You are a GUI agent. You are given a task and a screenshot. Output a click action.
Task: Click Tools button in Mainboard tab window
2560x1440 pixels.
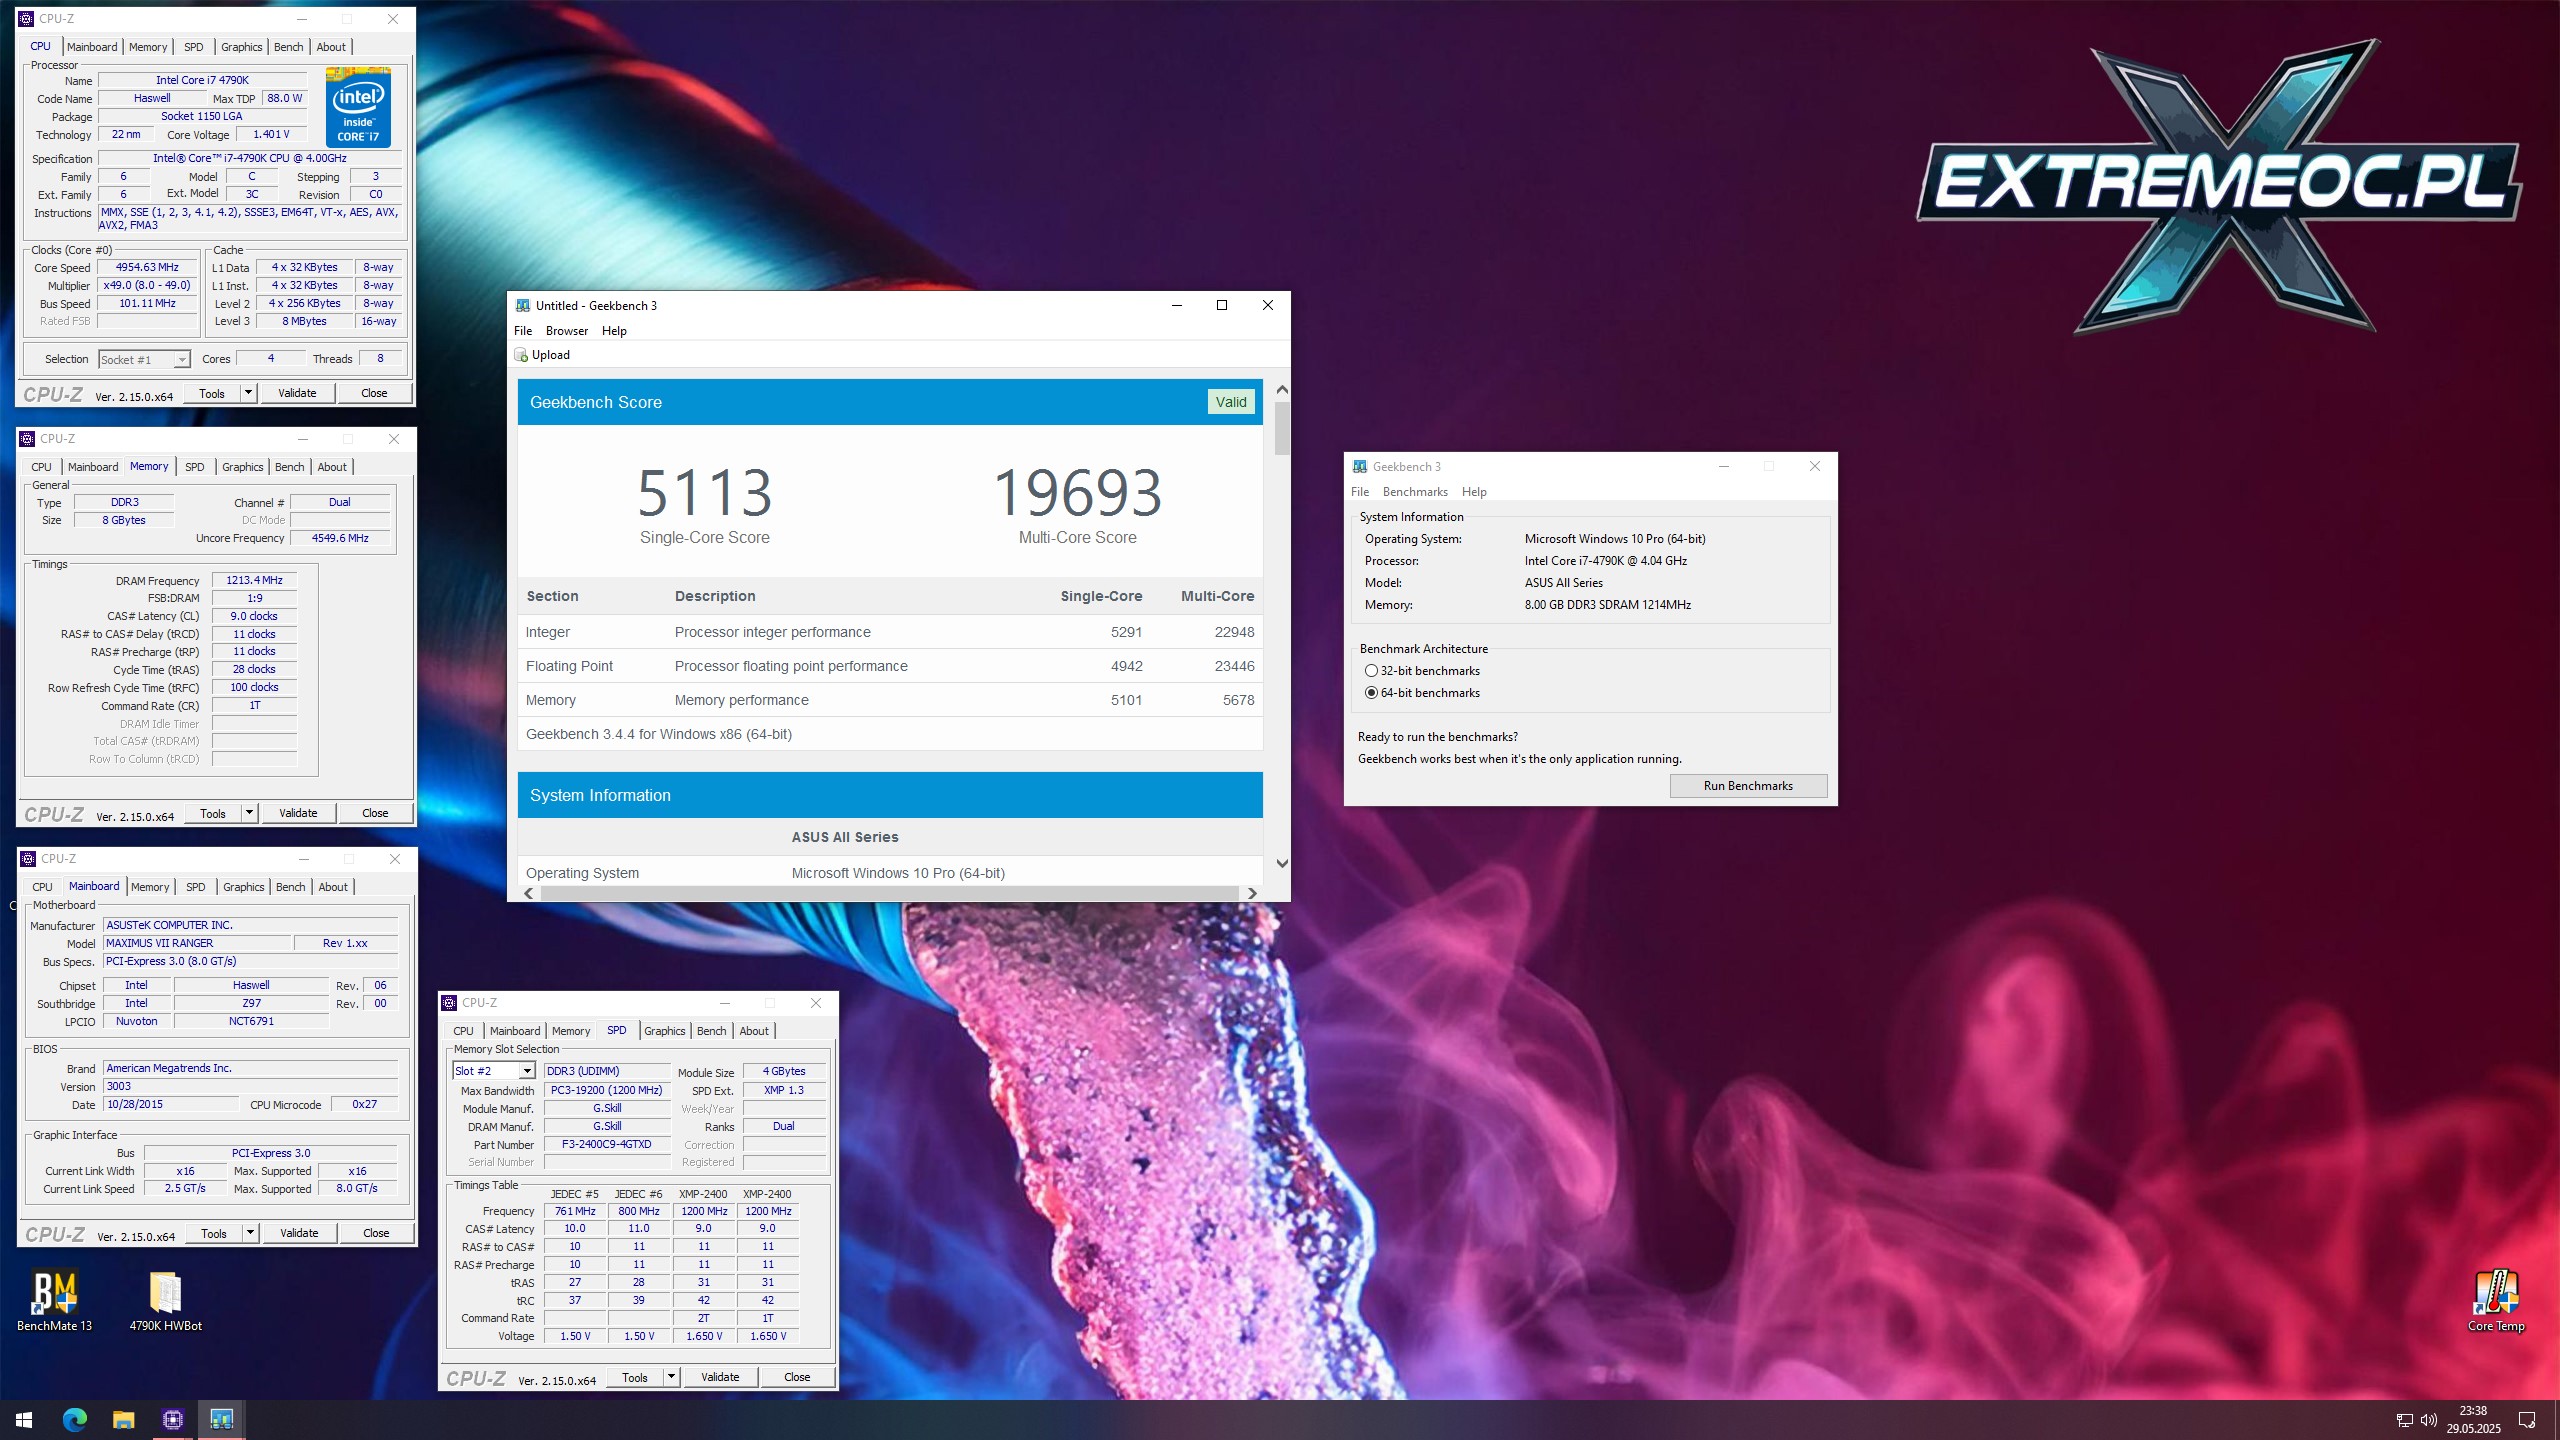(214, 1233)
